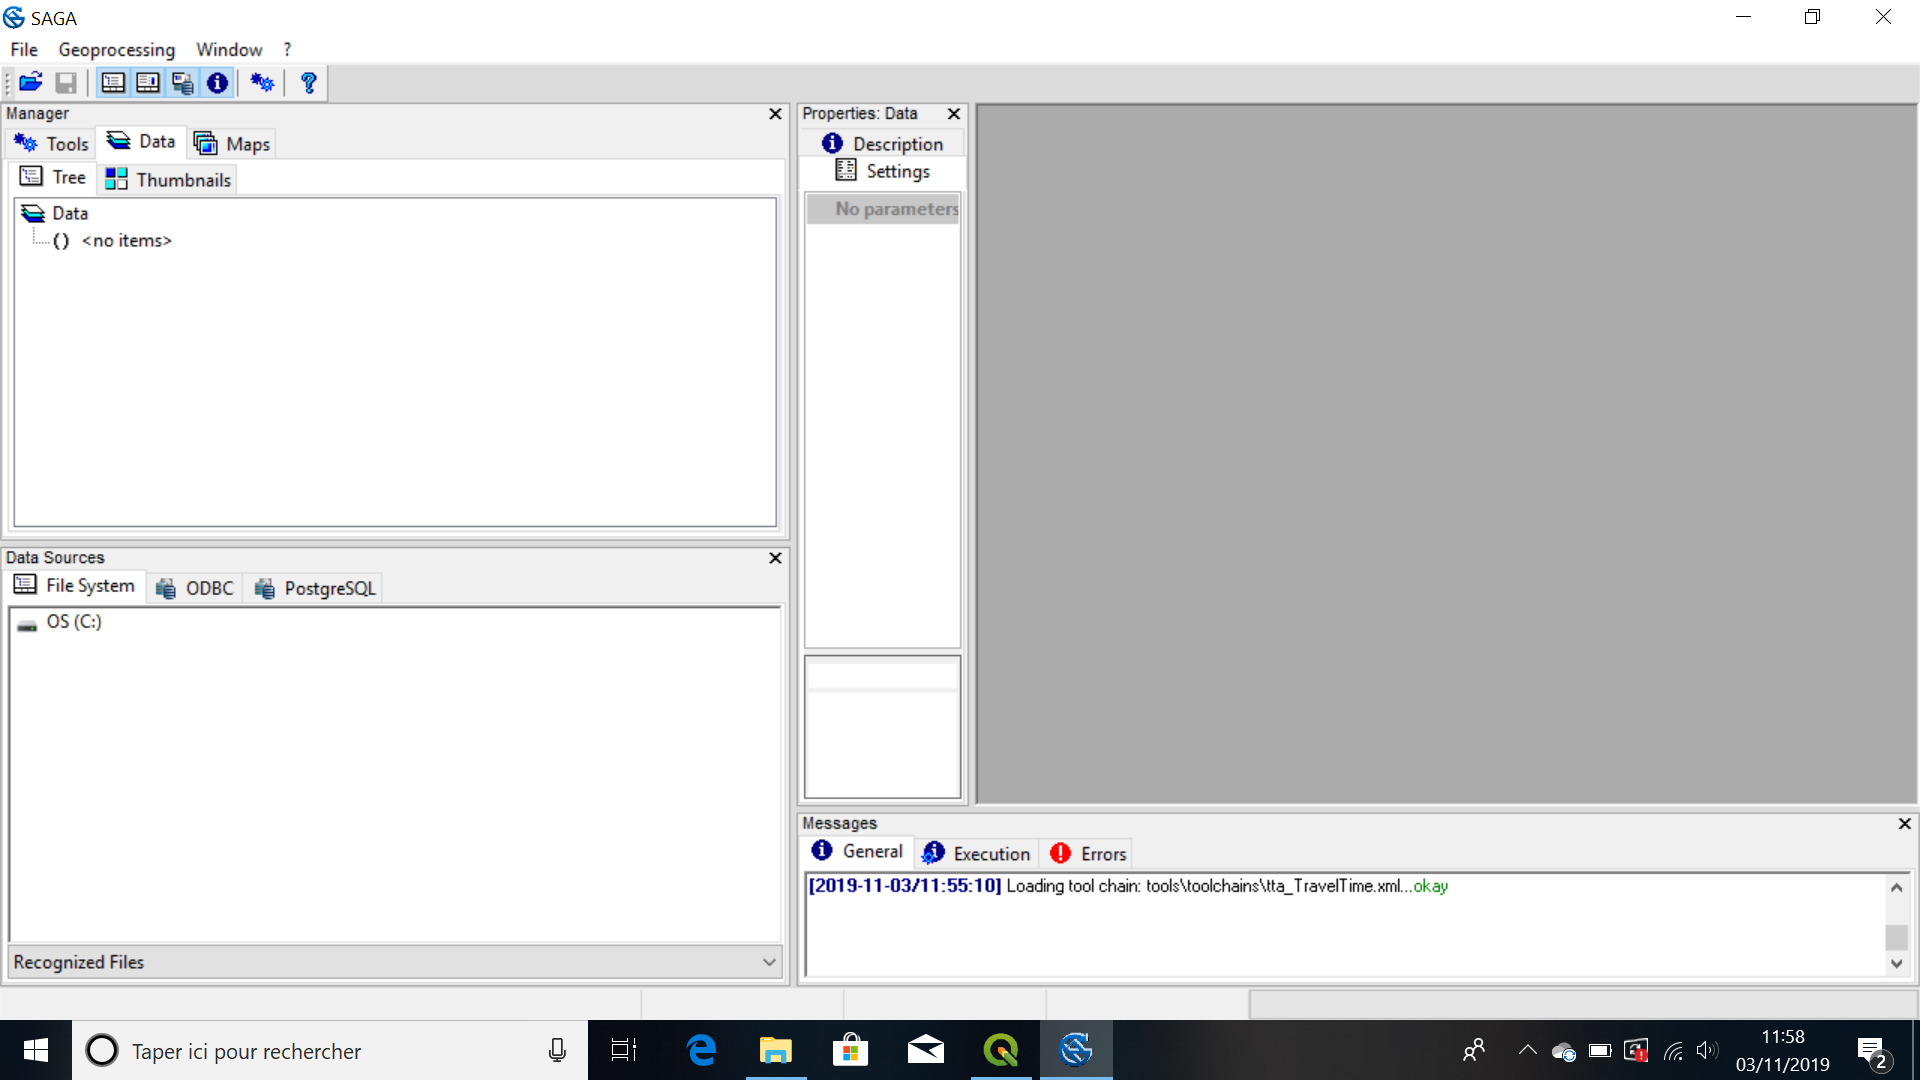Open the Description tab in Properties
Image resolution: width=1920 pixels, height=1080 pixels.
click(882, 144)
